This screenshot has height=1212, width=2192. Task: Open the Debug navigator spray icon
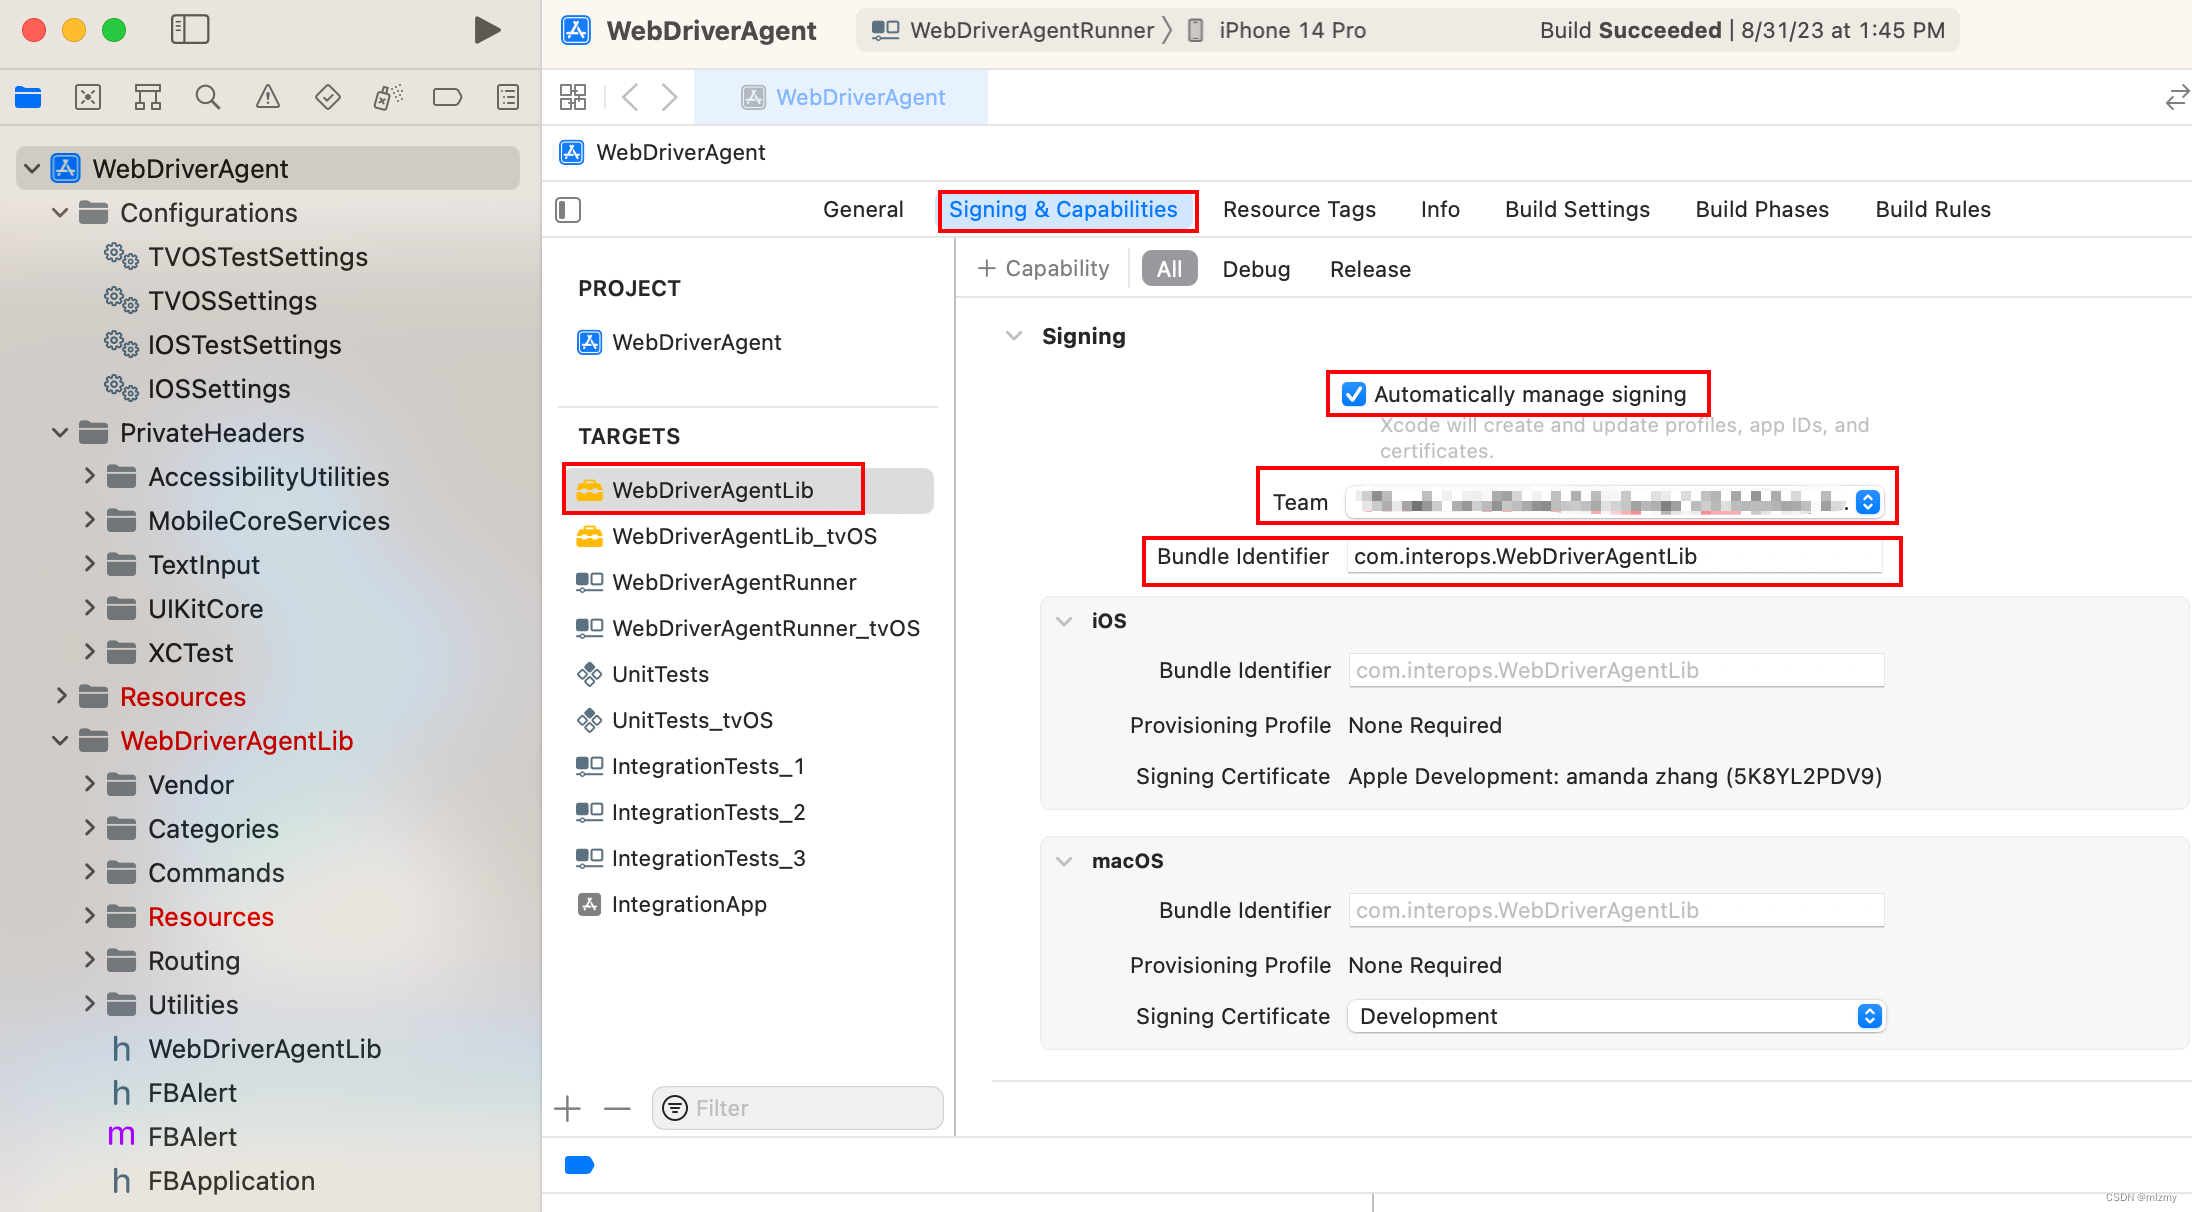tap(388, 97)
